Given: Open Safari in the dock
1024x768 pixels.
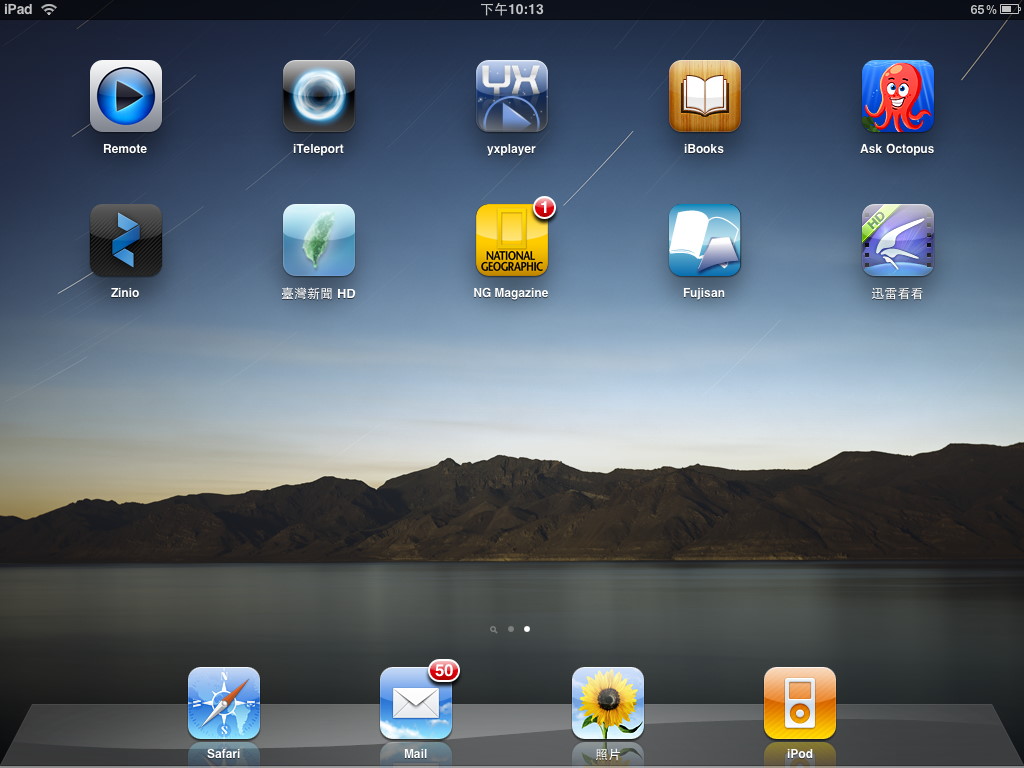Looking at the screenshot, I should (224, 703).
